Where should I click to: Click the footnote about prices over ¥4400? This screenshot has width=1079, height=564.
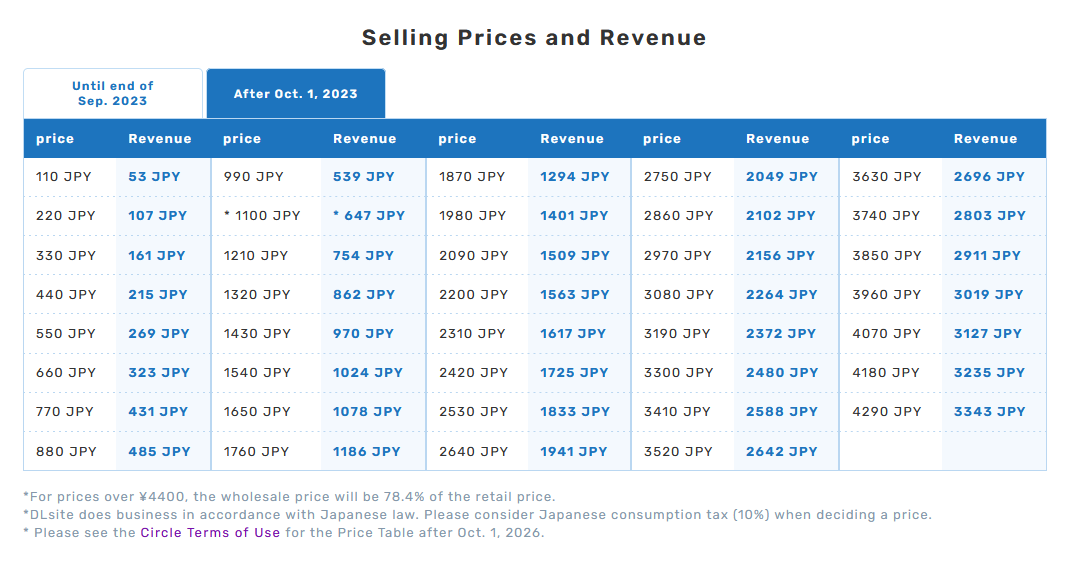click(x=288, y=497)
